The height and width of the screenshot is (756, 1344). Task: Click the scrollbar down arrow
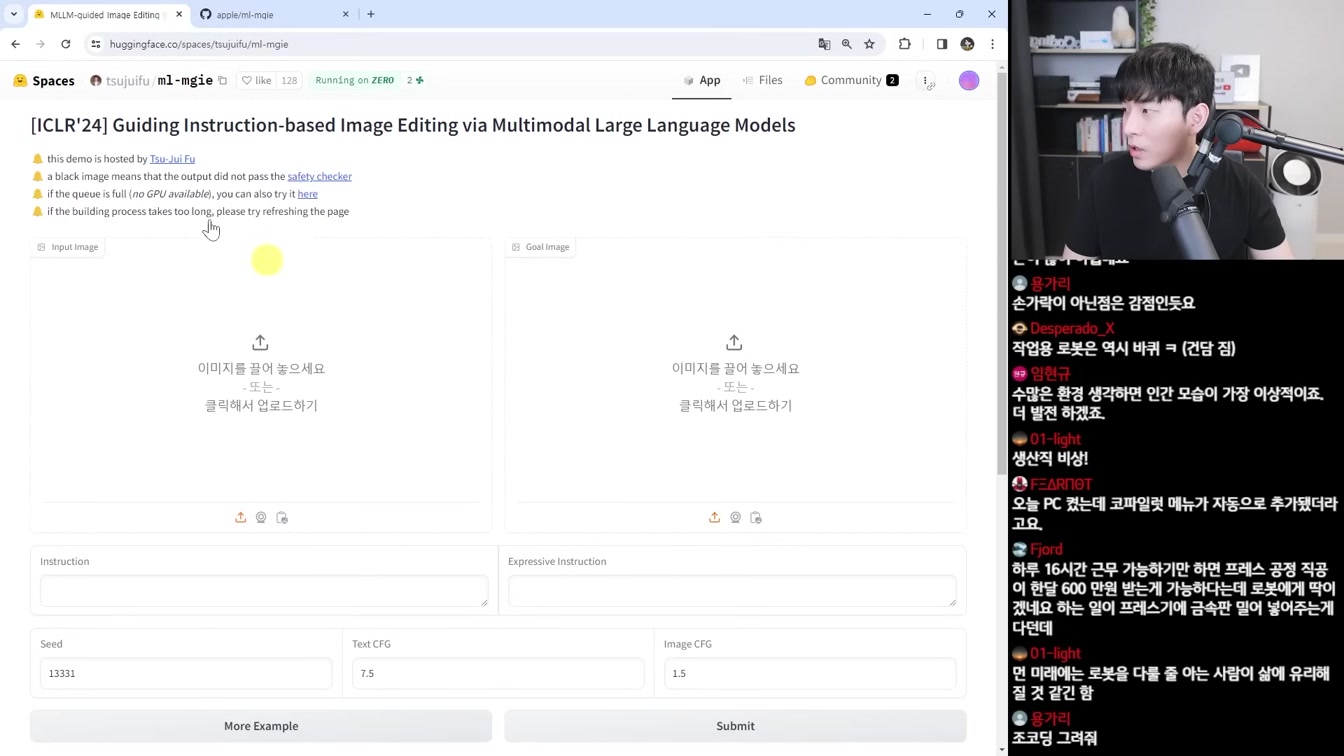(x=1002, y=749)
